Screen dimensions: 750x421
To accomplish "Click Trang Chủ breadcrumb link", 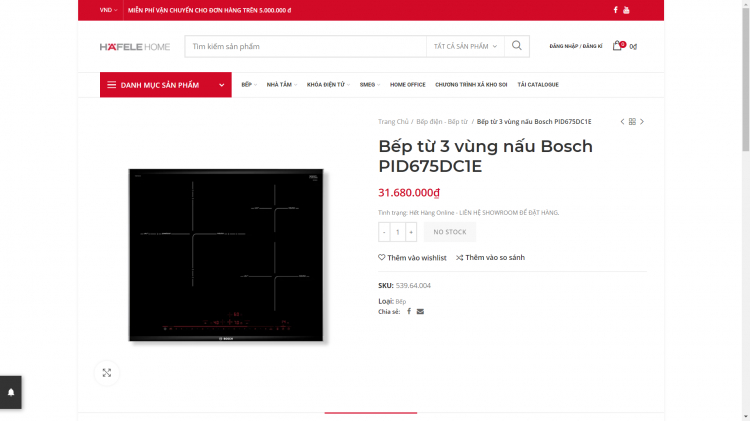I will [x=393, y=122].
